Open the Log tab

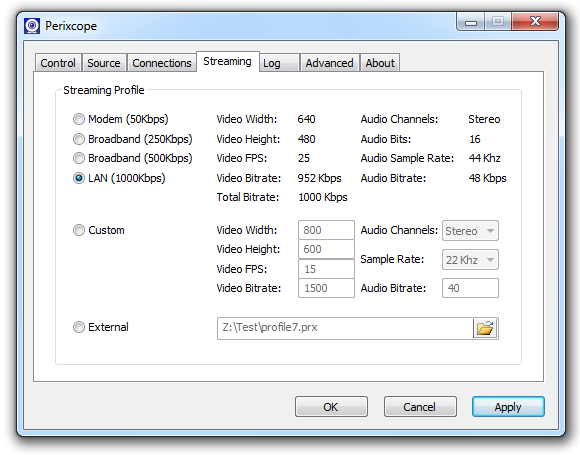click(x=279, y=63)
